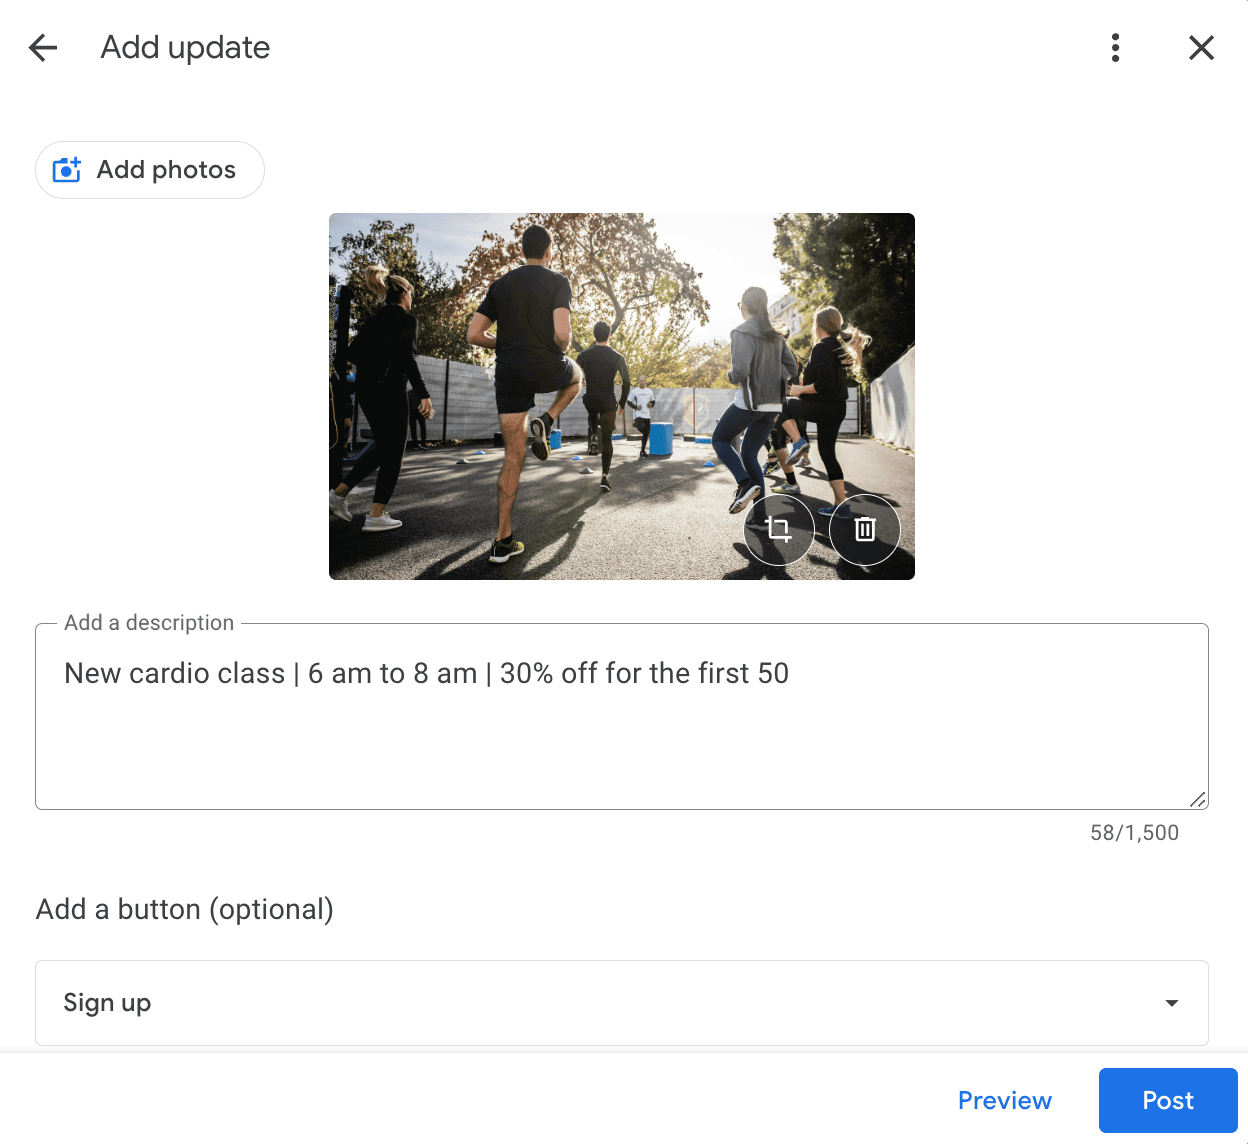Click the crop tool overlay on the image

coord(779,530)
